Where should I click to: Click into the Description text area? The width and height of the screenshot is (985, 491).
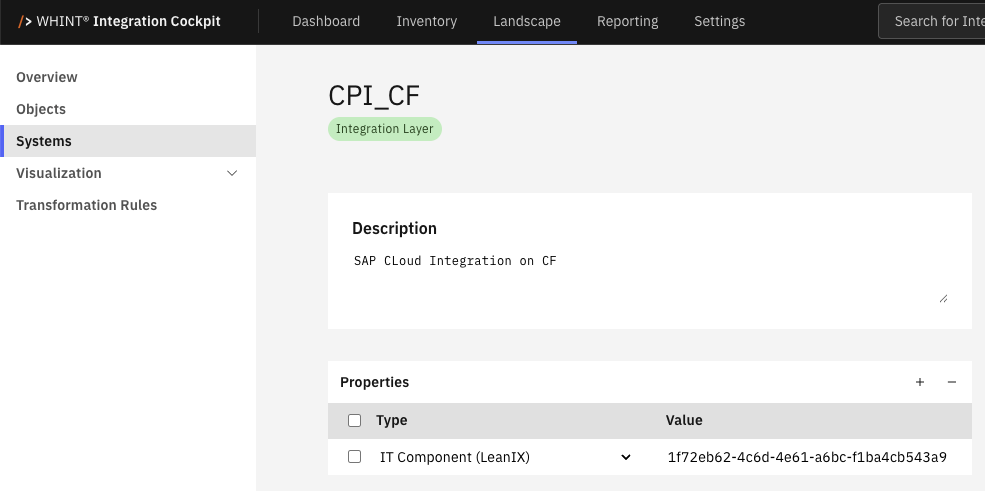(640, 277)
